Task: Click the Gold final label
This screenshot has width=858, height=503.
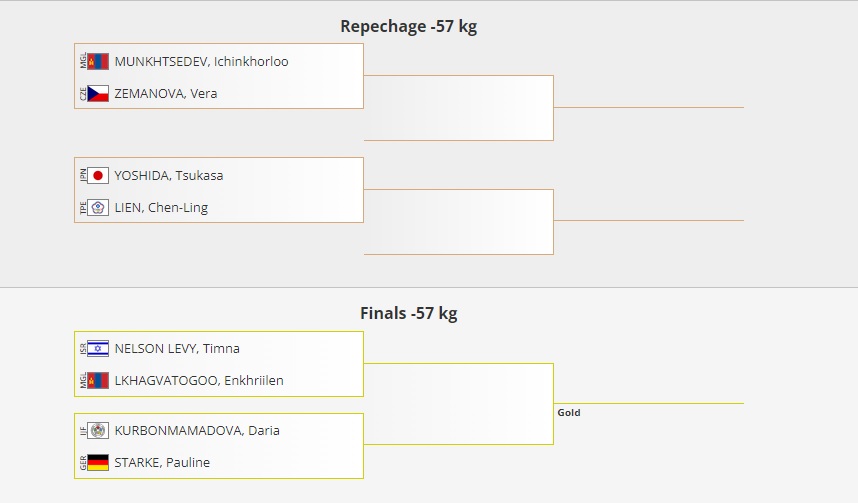Action: [569, 413]
